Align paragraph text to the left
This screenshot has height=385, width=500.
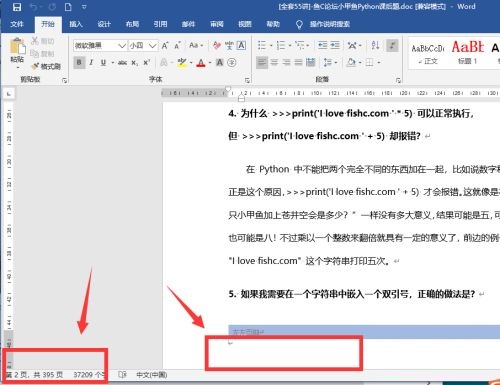[x=262, y=62]
